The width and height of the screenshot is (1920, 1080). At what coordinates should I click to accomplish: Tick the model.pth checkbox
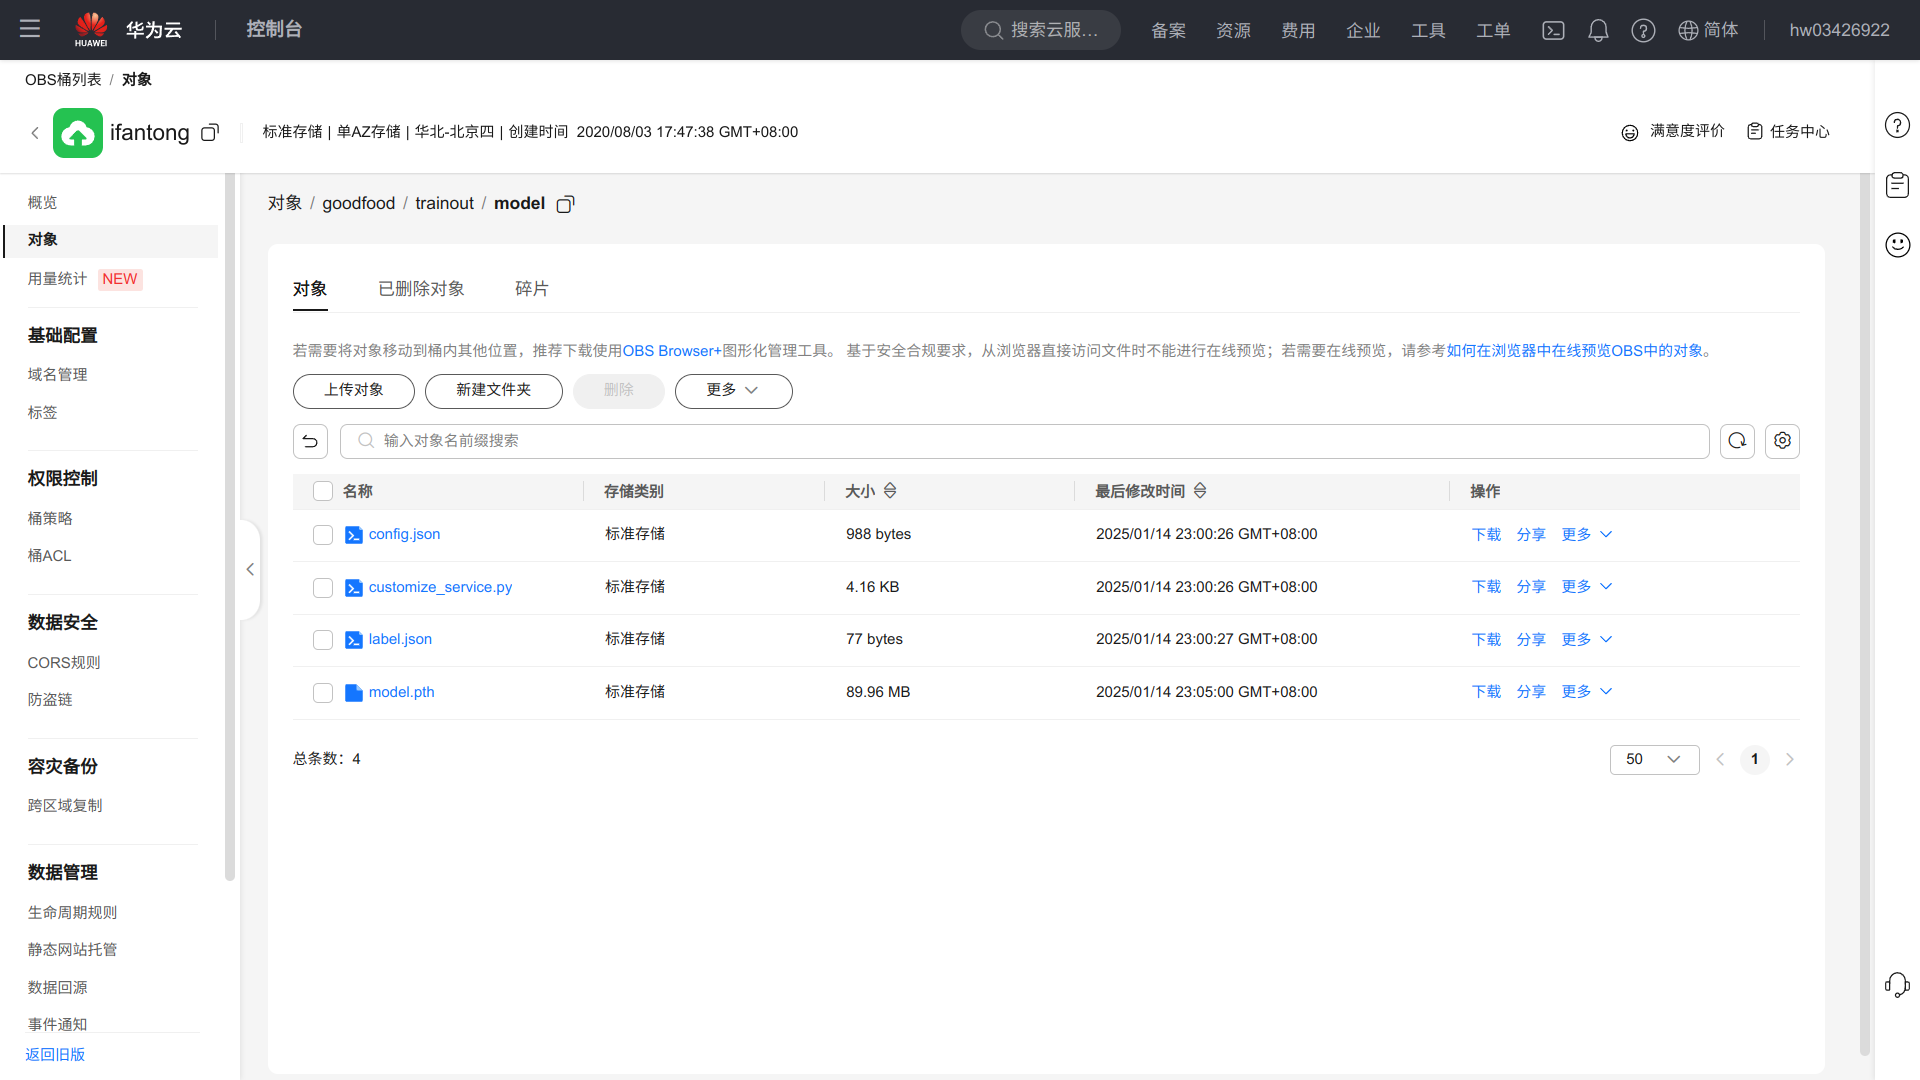tap(322, 693)
